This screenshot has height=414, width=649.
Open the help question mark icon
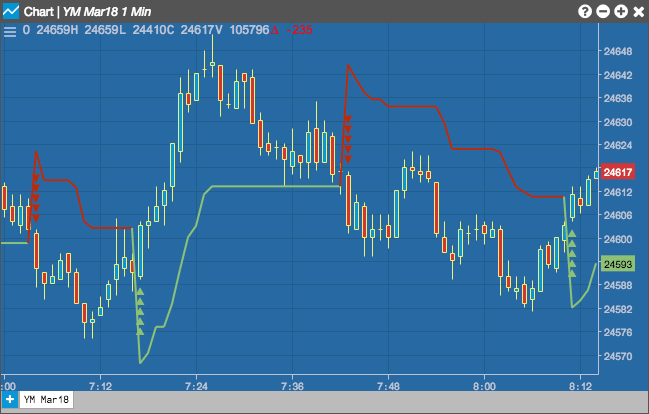585,12
